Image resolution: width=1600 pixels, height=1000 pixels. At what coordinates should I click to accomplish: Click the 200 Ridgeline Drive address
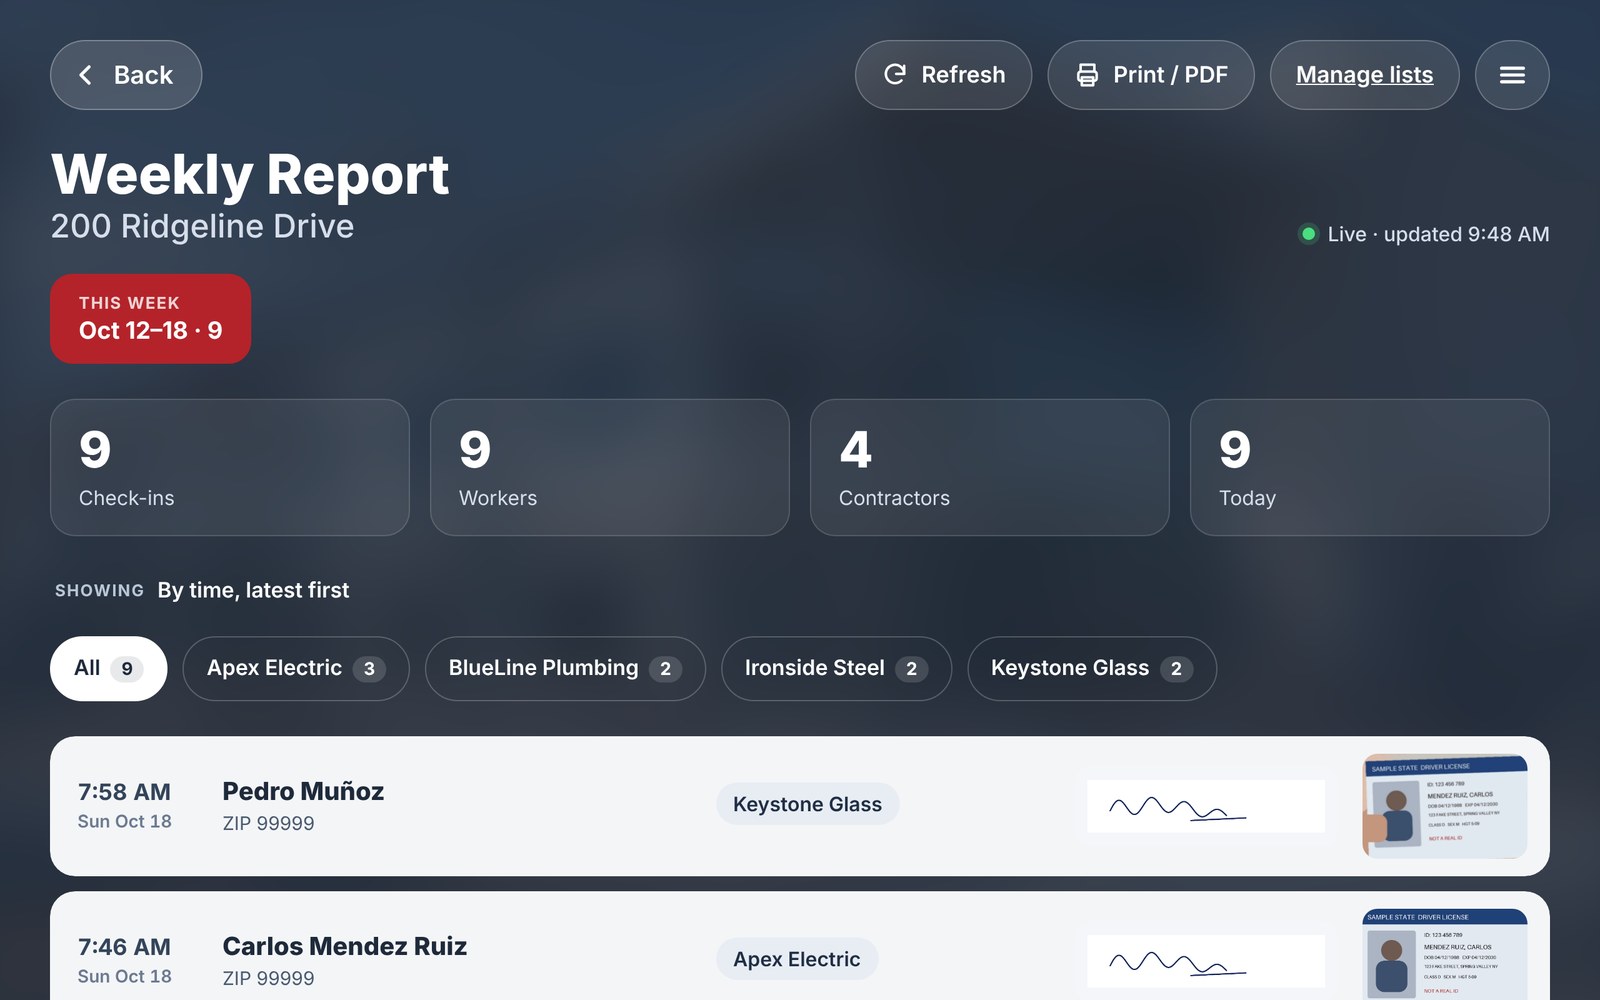202,226
